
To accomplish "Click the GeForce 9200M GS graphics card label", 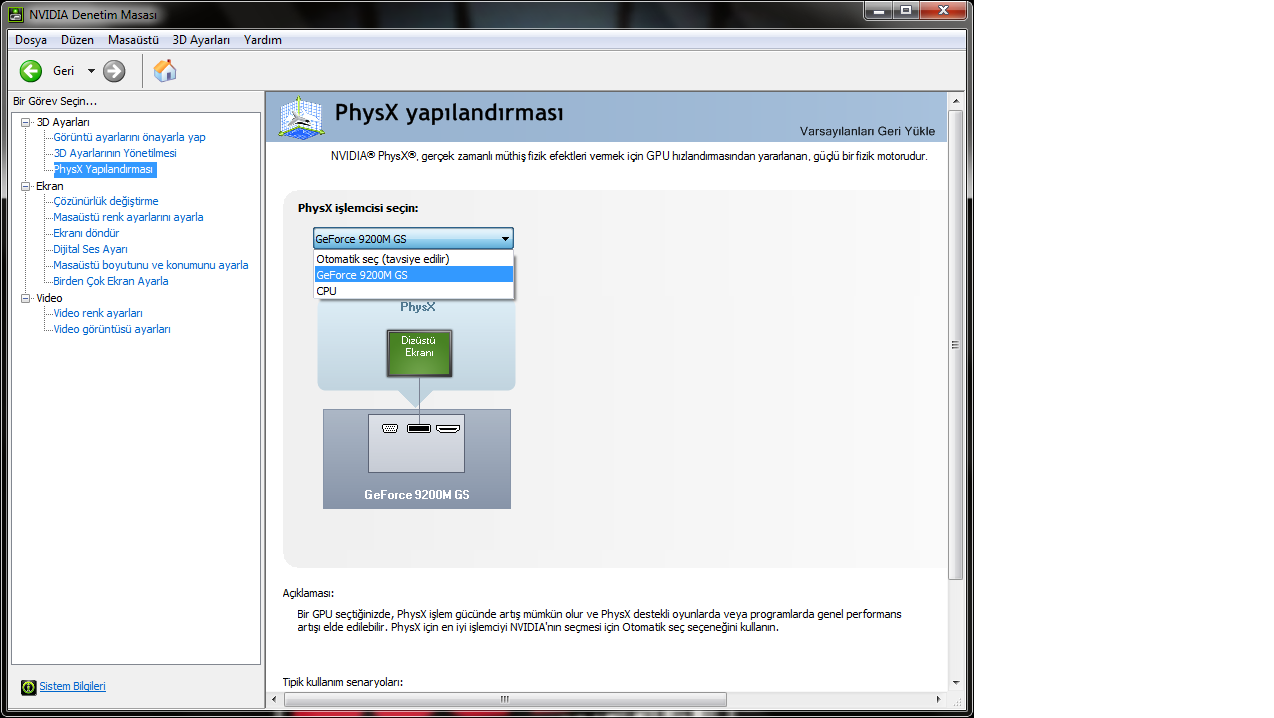I will pyautogui.click(x=417, y=495).
